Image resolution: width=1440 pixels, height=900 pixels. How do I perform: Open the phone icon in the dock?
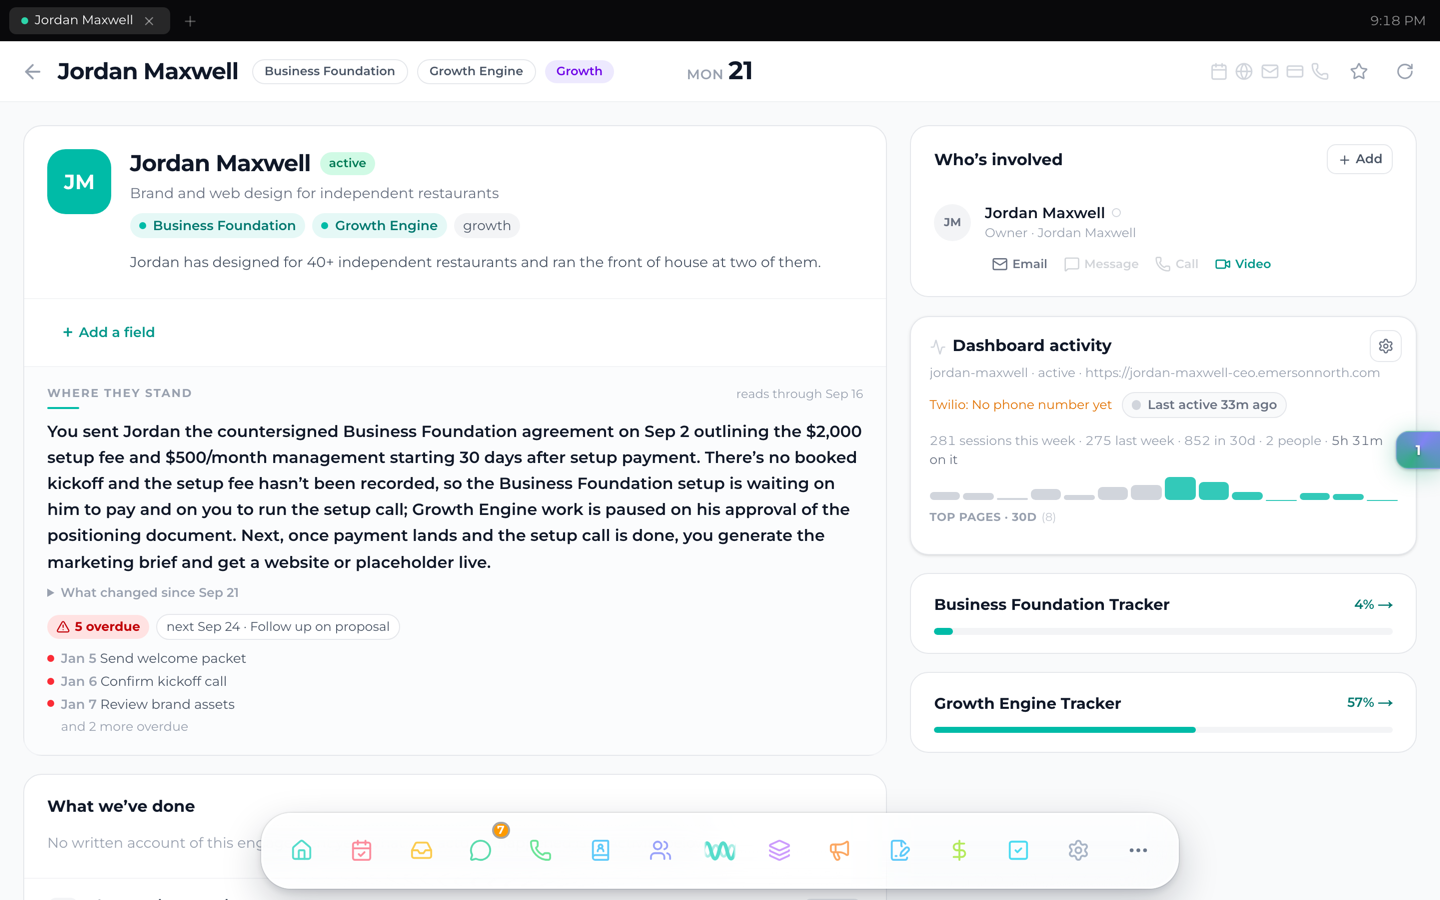tap(540, 850)
